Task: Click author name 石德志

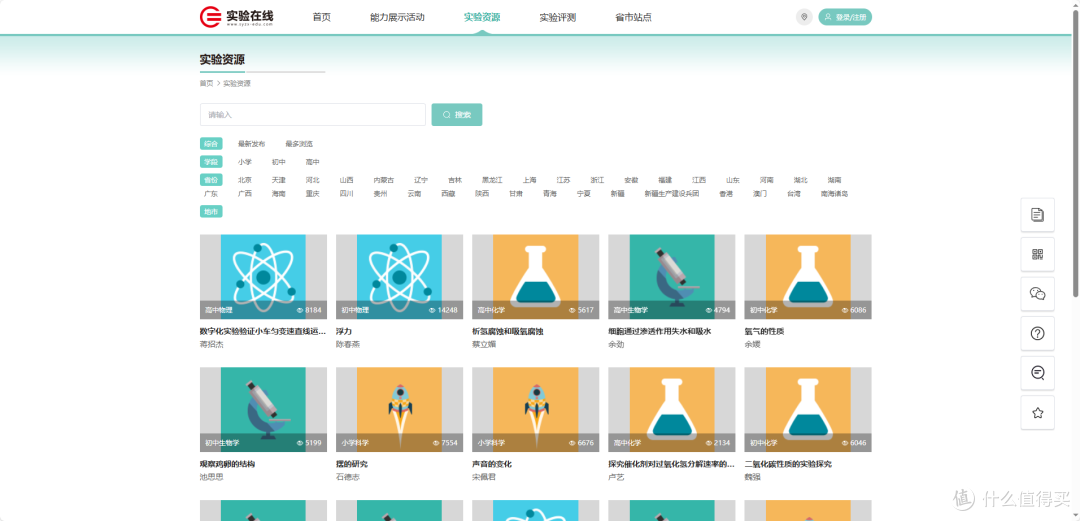Action: [x=348, y=477]
